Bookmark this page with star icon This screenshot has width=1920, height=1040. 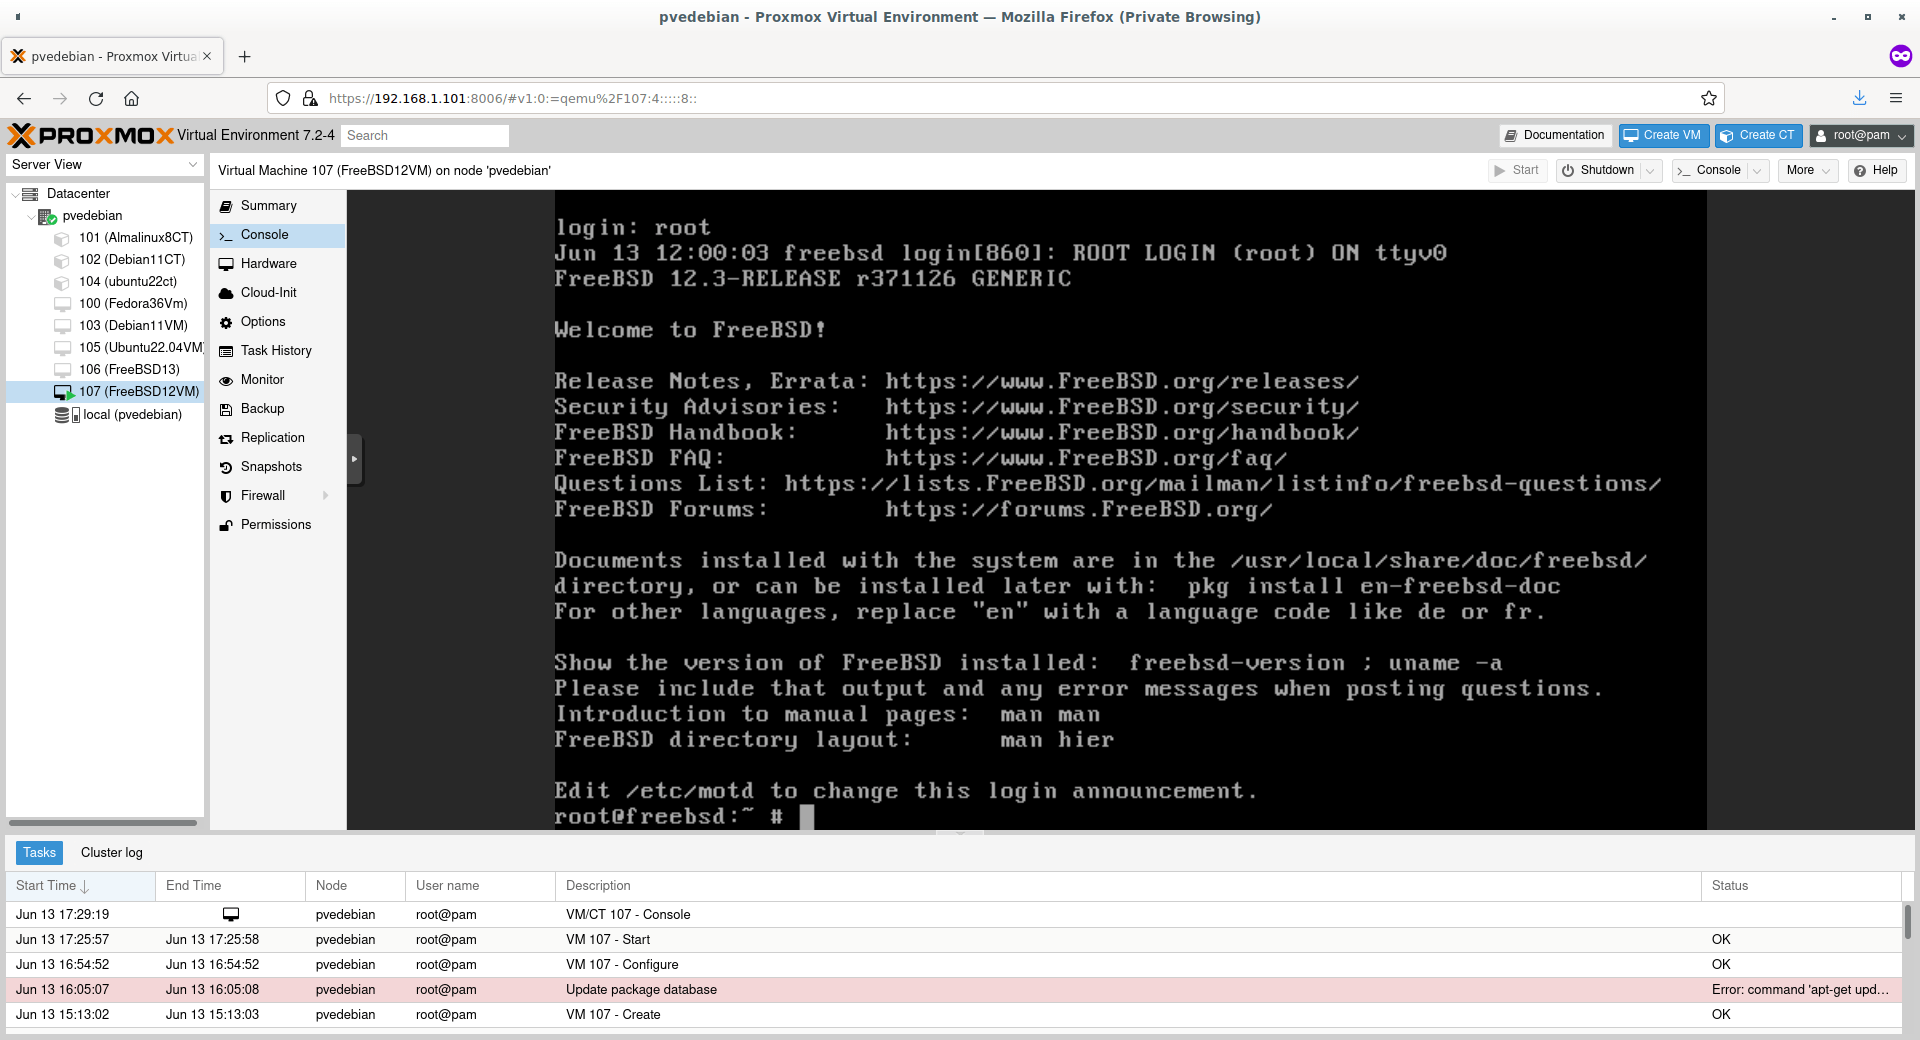coord(1708,98)
